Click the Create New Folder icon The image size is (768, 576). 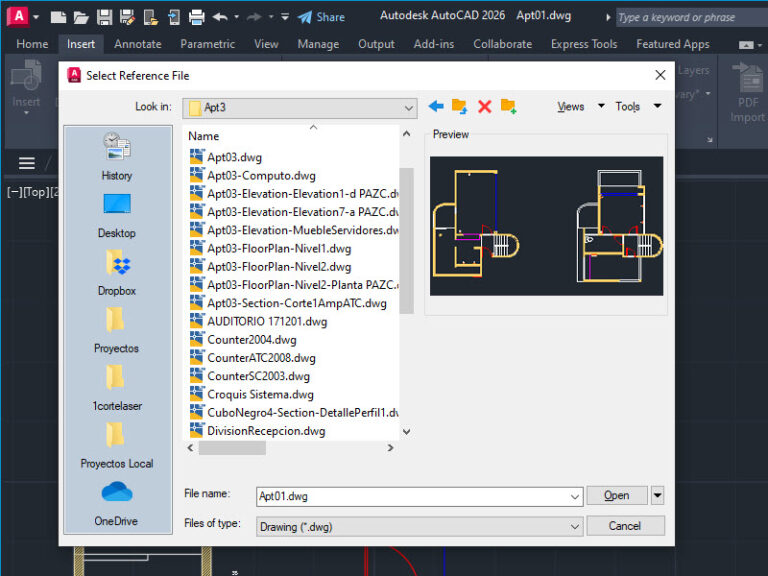(x=508, y=106)
